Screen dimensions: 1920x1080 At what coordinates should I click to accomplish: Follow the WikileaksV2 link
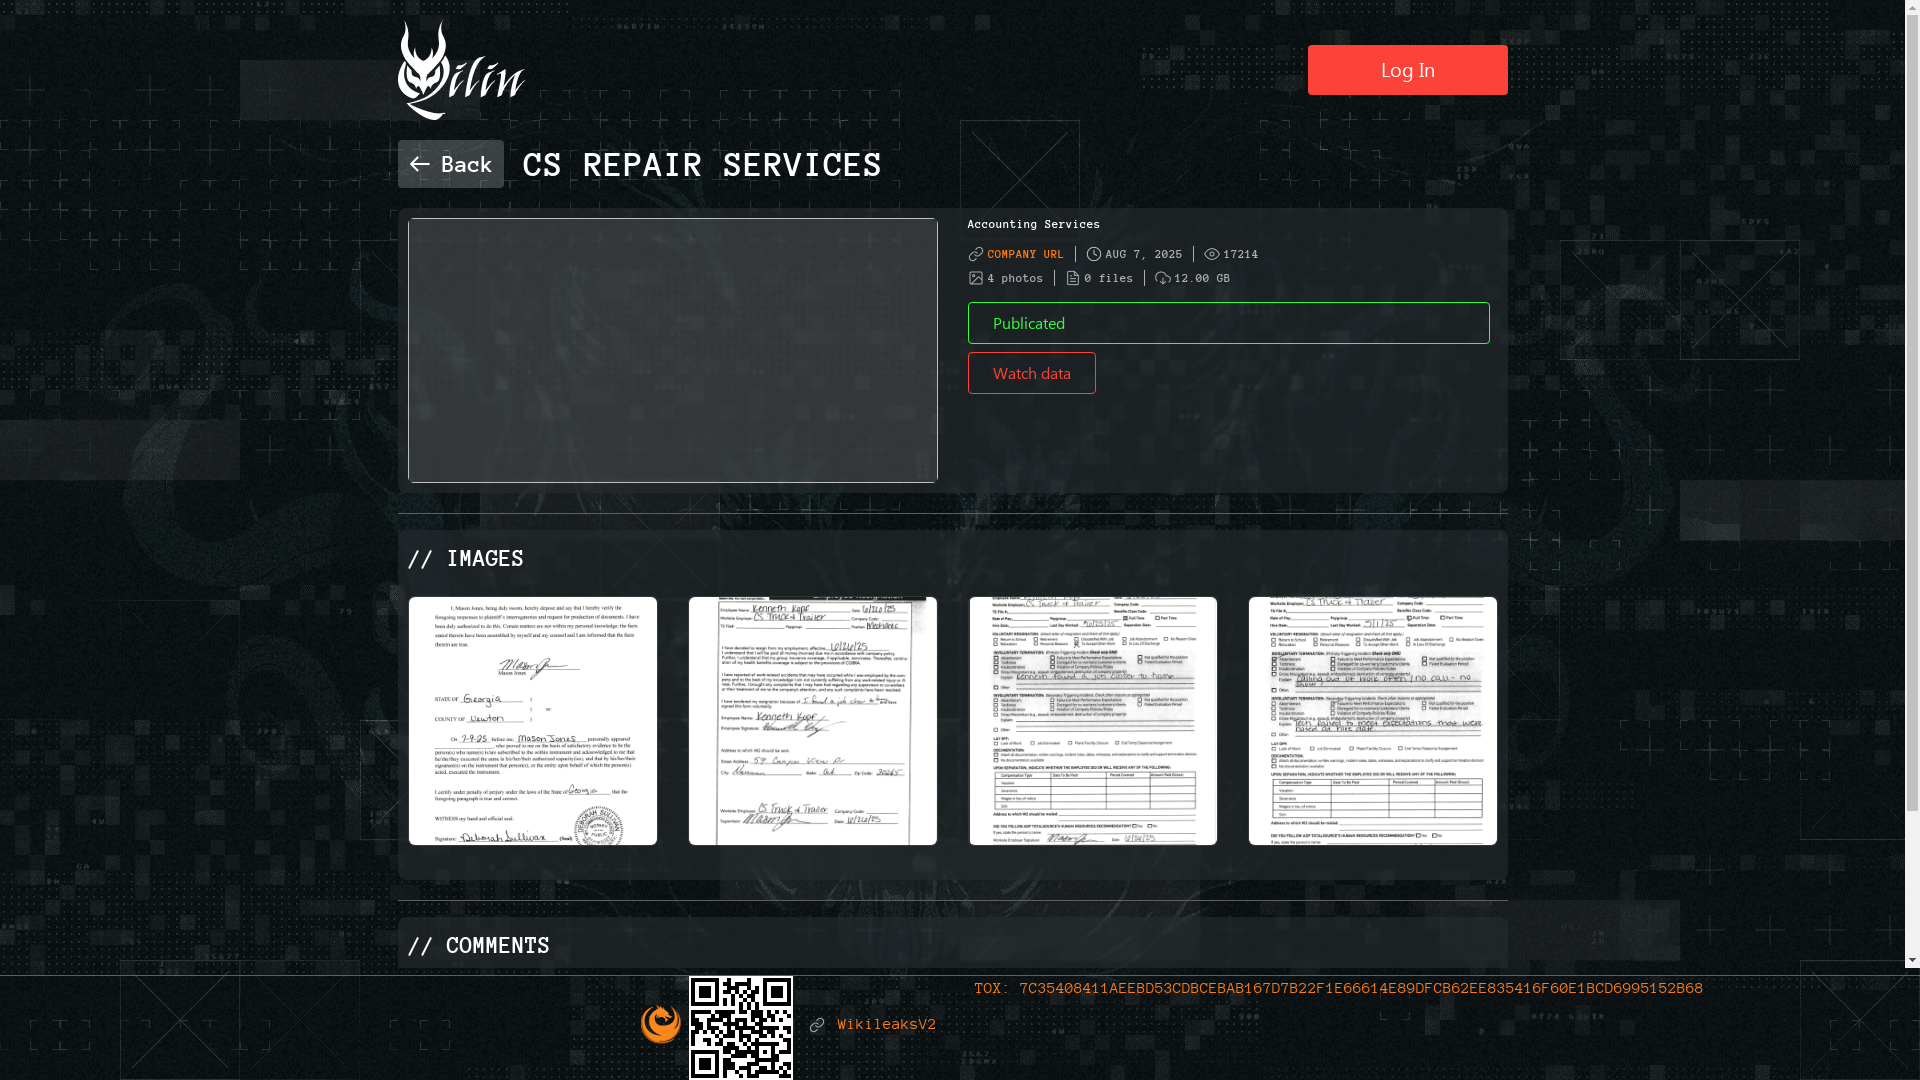(x=886, y=1024)
